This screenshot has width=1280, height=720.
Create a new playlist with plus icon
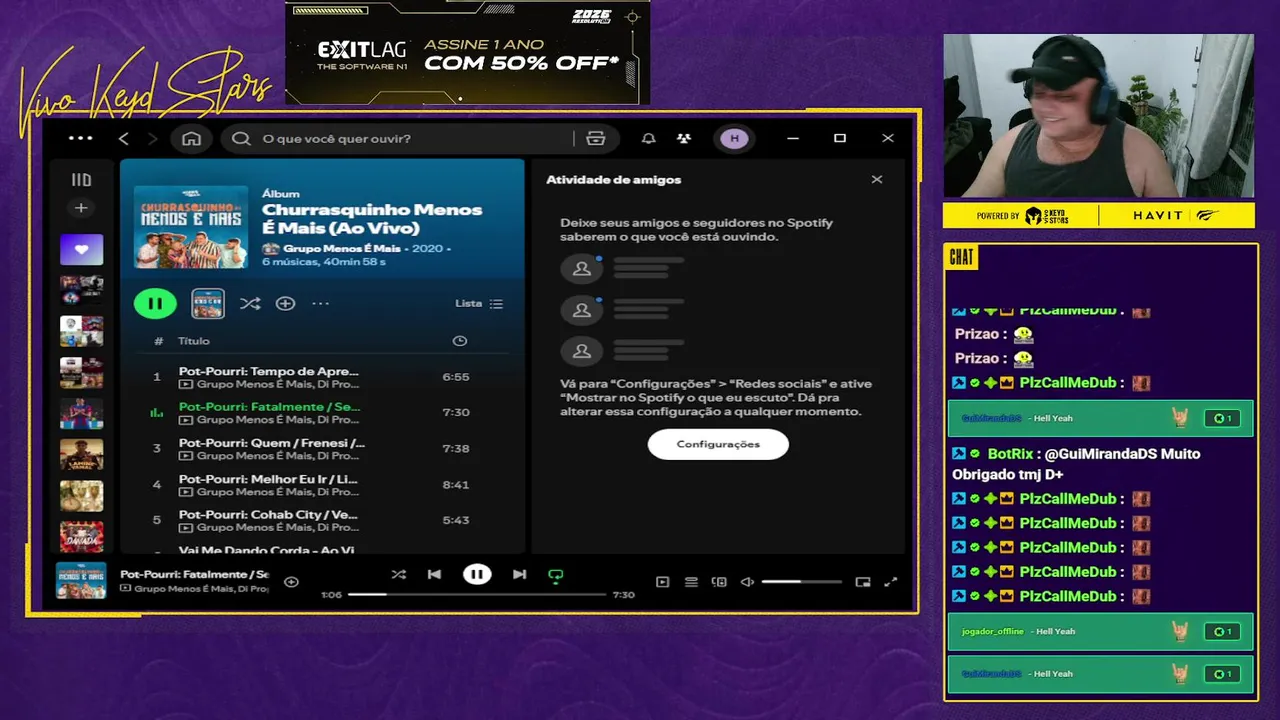[81, 208]
